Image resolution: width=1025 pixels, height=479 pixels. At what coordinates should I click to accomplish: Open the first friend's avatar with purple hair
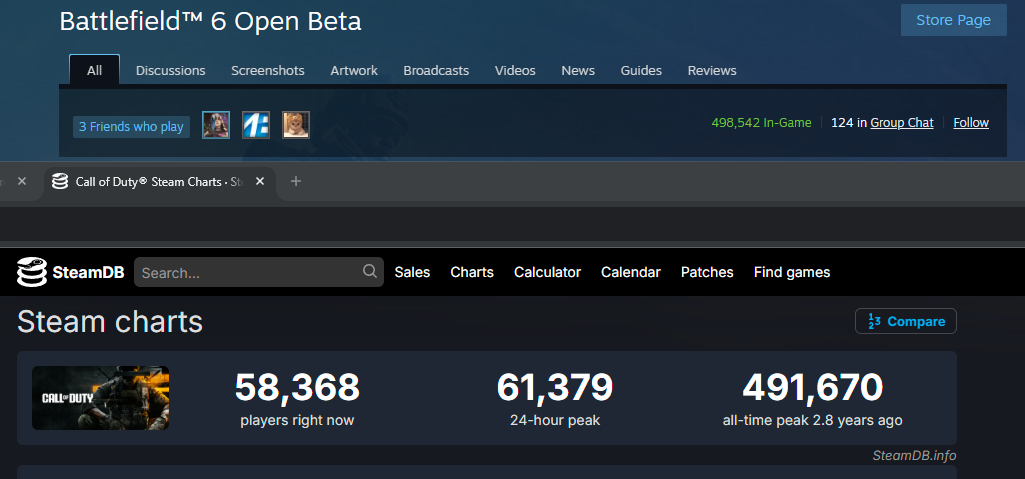(x=216, y=125)
